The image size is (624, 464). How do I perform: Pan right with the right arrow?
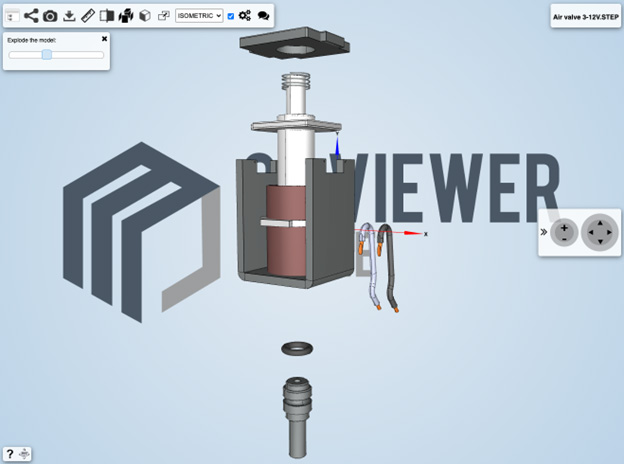pos(610,232)
